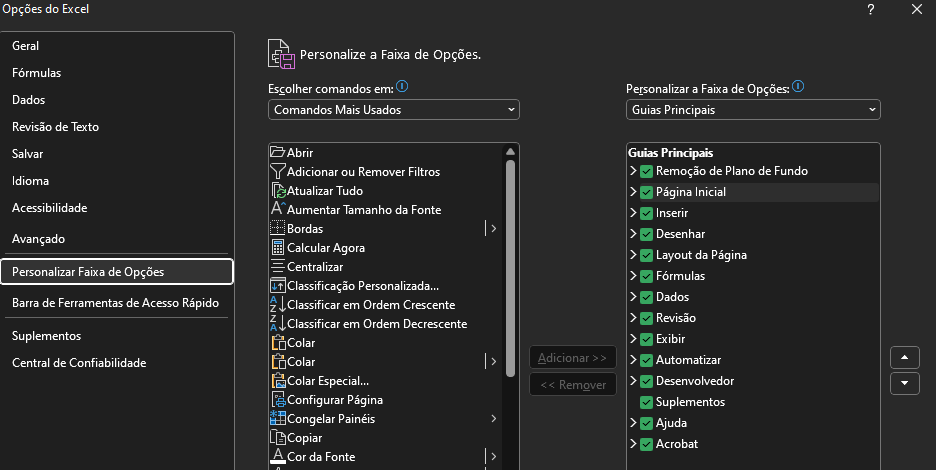936x470 pixels.
Task: Click the Colar Especial clipboard icon
Action: point(278,381)
